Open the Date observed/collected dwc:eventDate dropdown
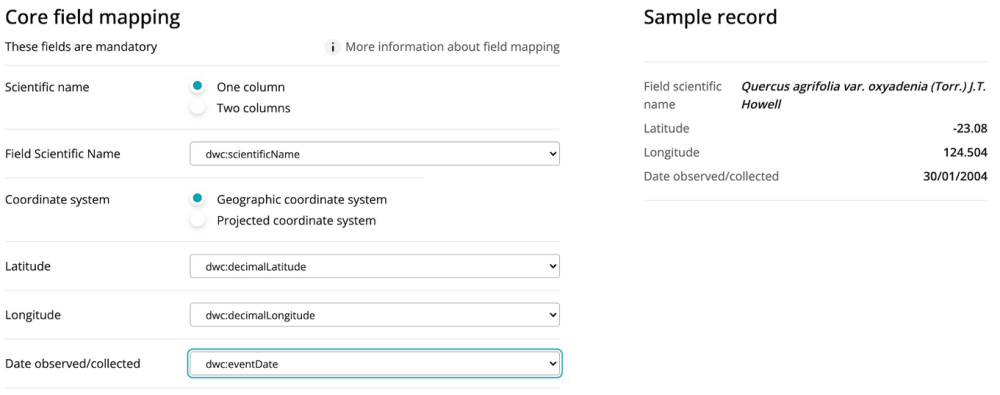 coord(374,364)
